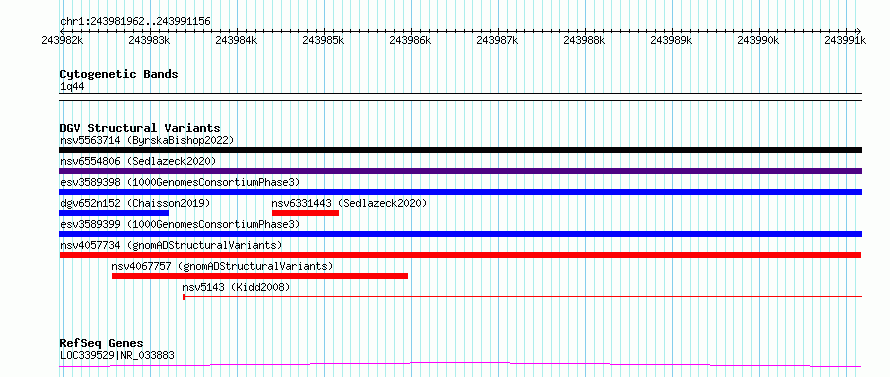Click nsv4067757 (gnomADStructuralVariants) label

tap(222, 266)
